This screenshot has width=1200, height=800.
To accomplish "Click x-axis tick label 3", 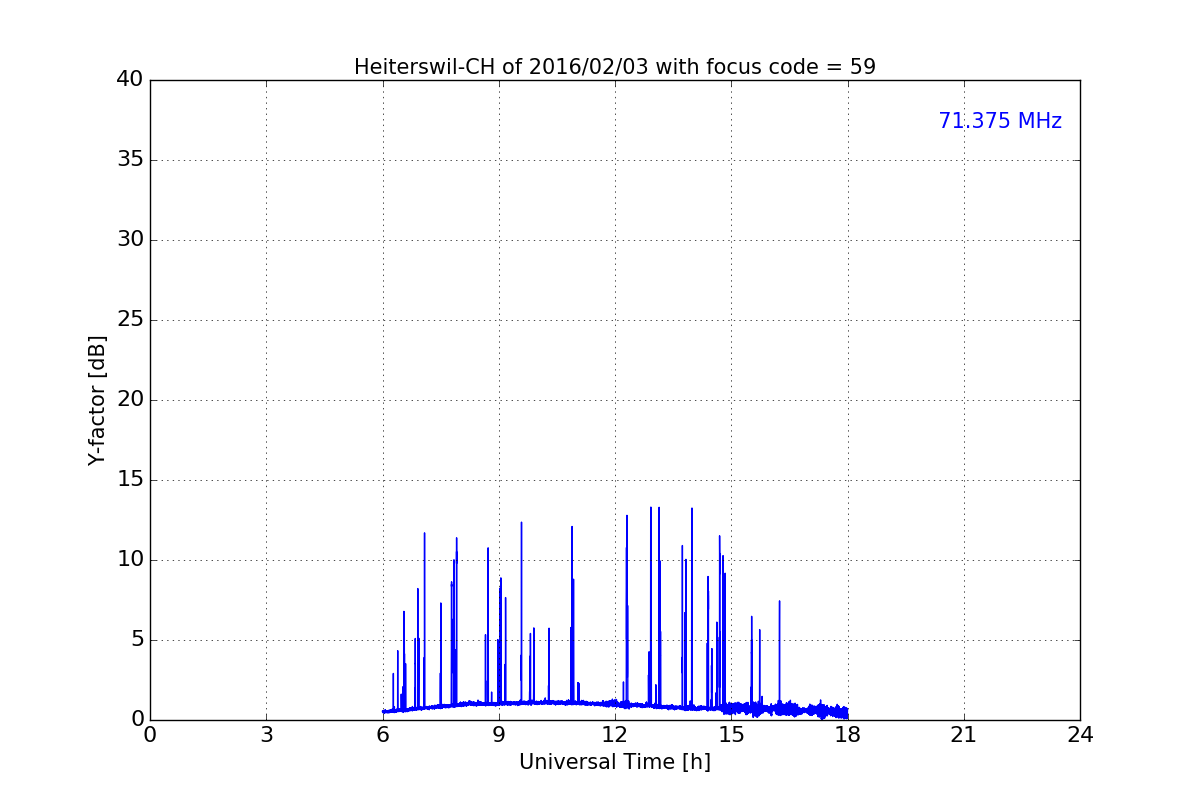I will click(266, 735).
